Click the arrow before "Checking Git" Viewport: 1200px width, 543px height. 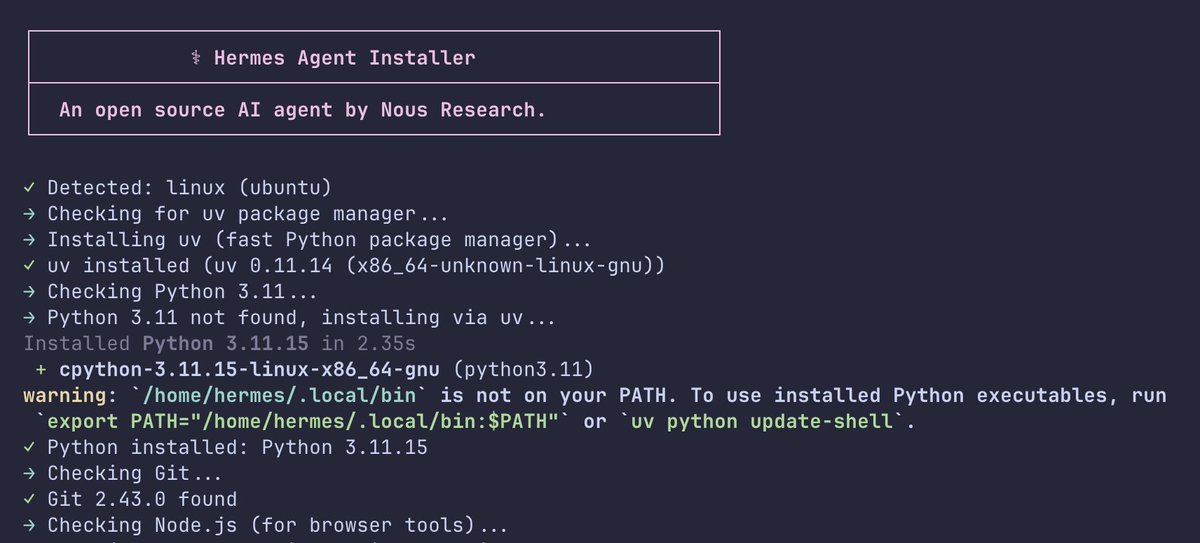point(30,474)
